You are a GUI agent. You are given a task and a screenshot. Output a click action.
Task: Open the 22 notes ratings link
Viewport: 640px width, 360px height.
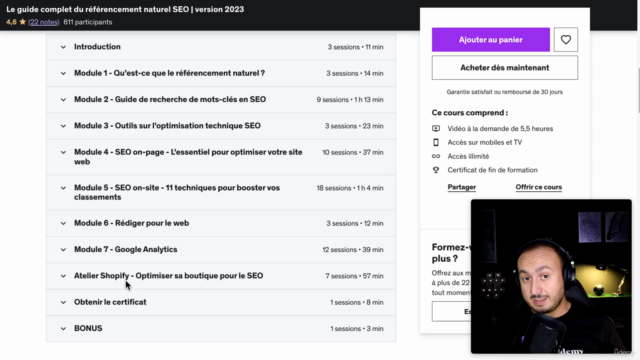pos(44,22)
